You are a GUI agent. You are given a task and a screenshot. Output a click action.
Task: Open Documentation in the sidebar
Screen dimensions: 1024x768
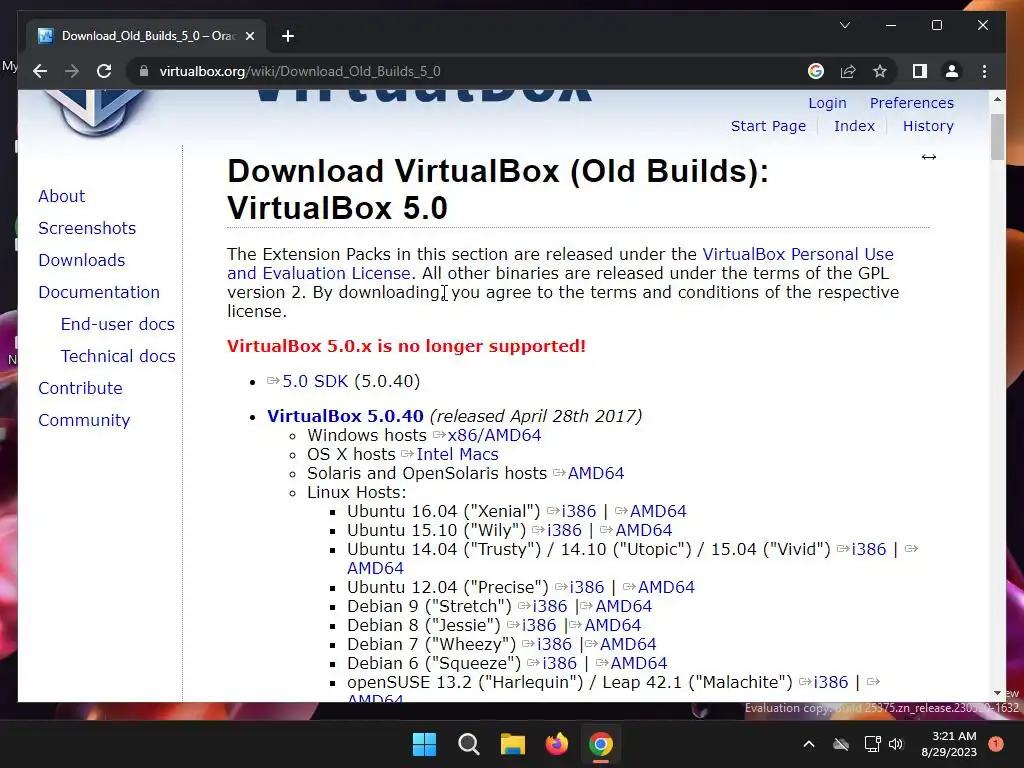click(99, 292)
